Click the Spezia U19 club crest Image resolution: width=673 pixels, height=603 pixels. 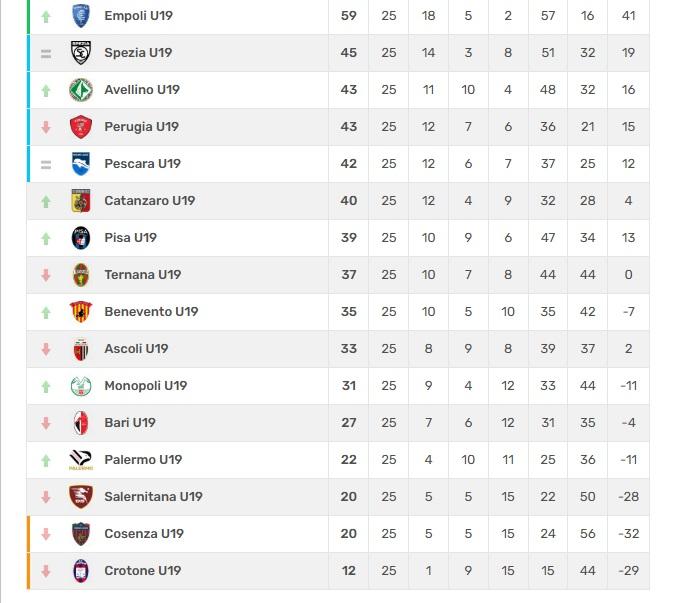point(81,53)
